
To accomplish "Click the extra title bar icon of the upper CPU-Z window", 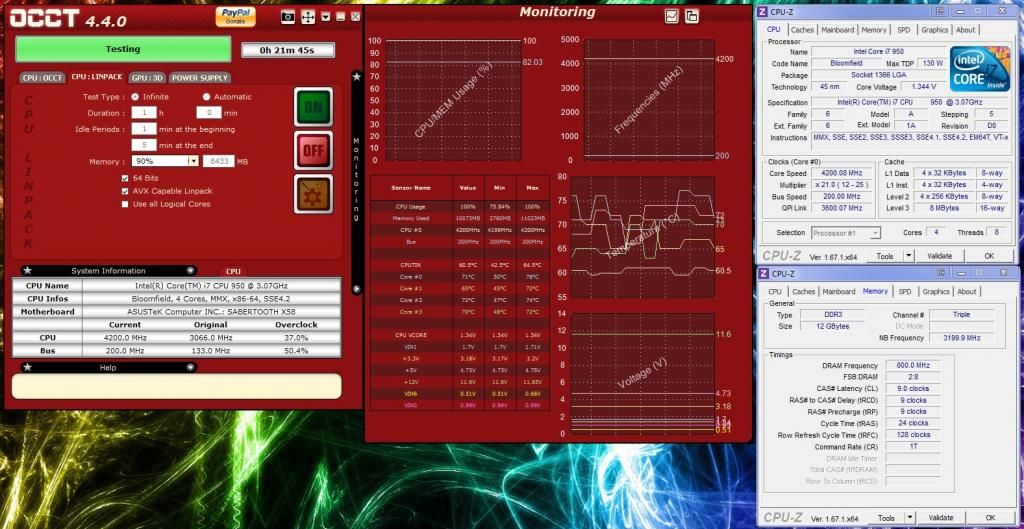I will [940, 10].
